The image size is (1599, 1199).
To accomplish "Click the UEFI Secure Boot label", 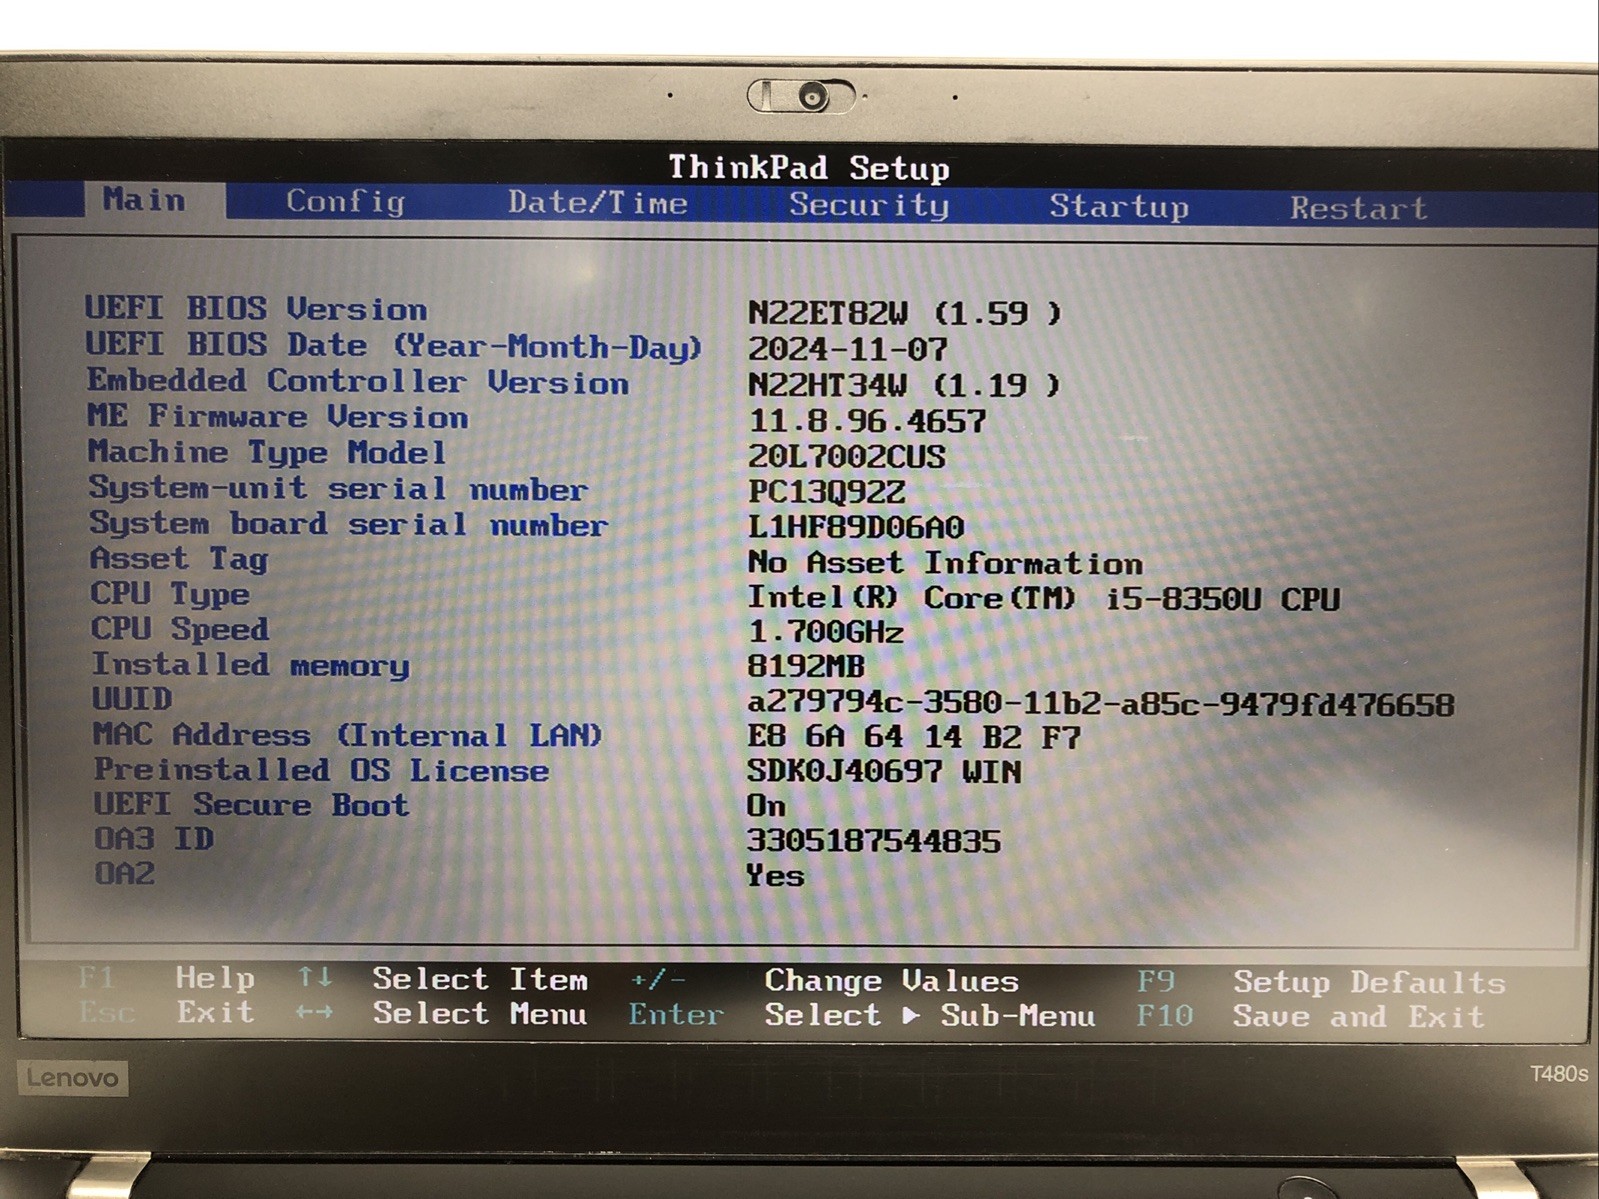I will tap(251, 804).
